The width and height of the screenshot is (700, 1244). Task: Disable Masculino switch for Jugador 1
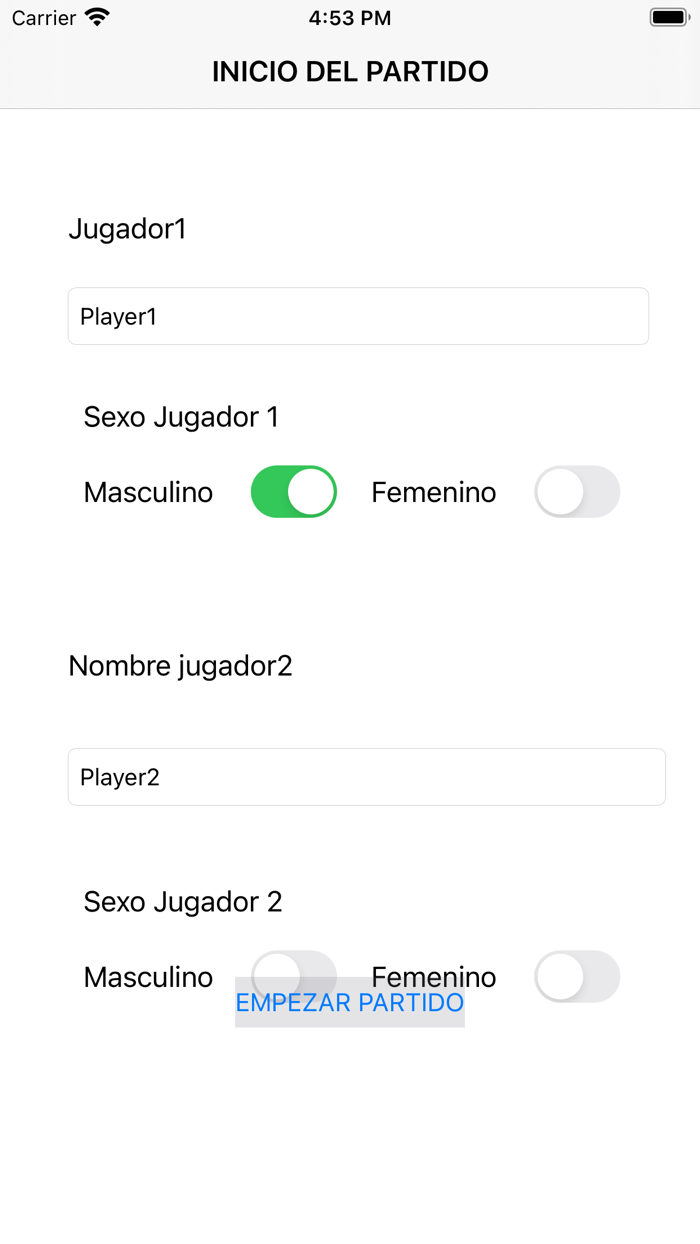point(293,492)
